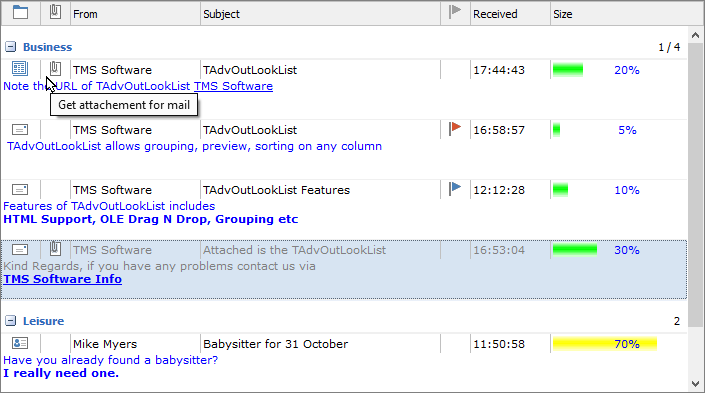
Task: Click the bold text 'I really need one.'
Action: 61,373
